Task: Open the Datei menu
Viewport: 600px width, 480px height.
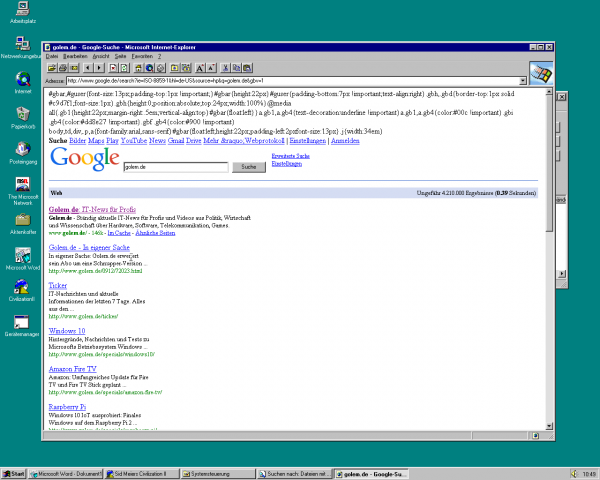Action: (52, 56)
